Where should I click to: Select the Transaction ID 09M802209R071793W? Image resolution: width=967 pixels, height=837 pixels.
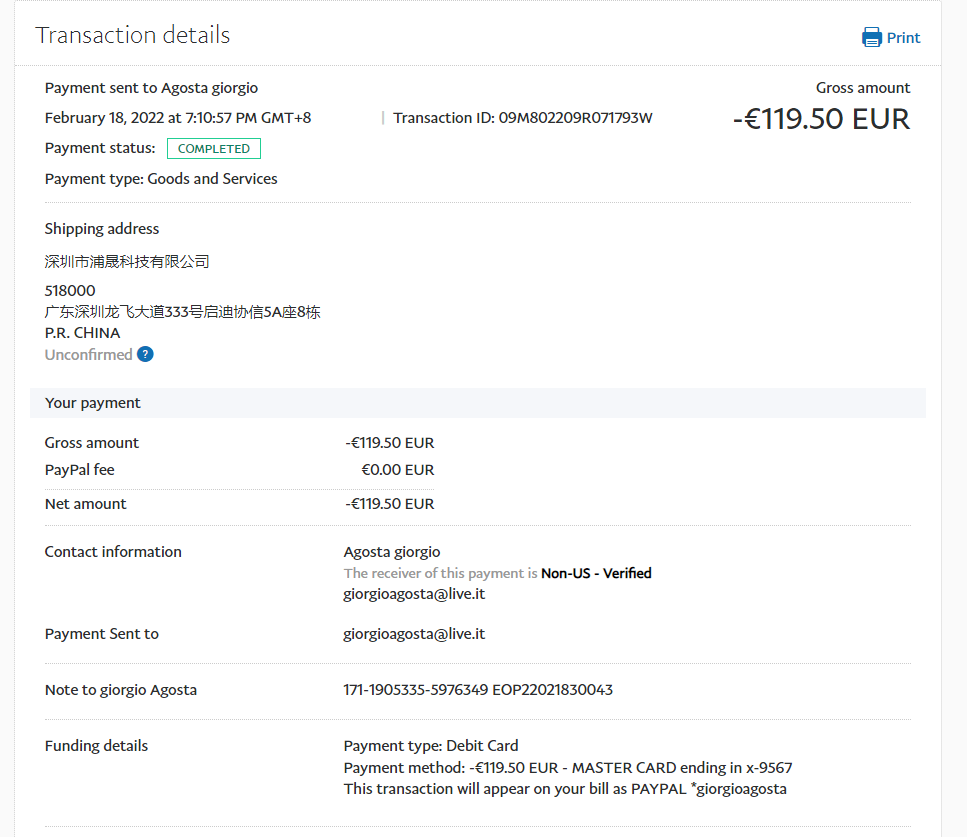click(x=523, y=118)
